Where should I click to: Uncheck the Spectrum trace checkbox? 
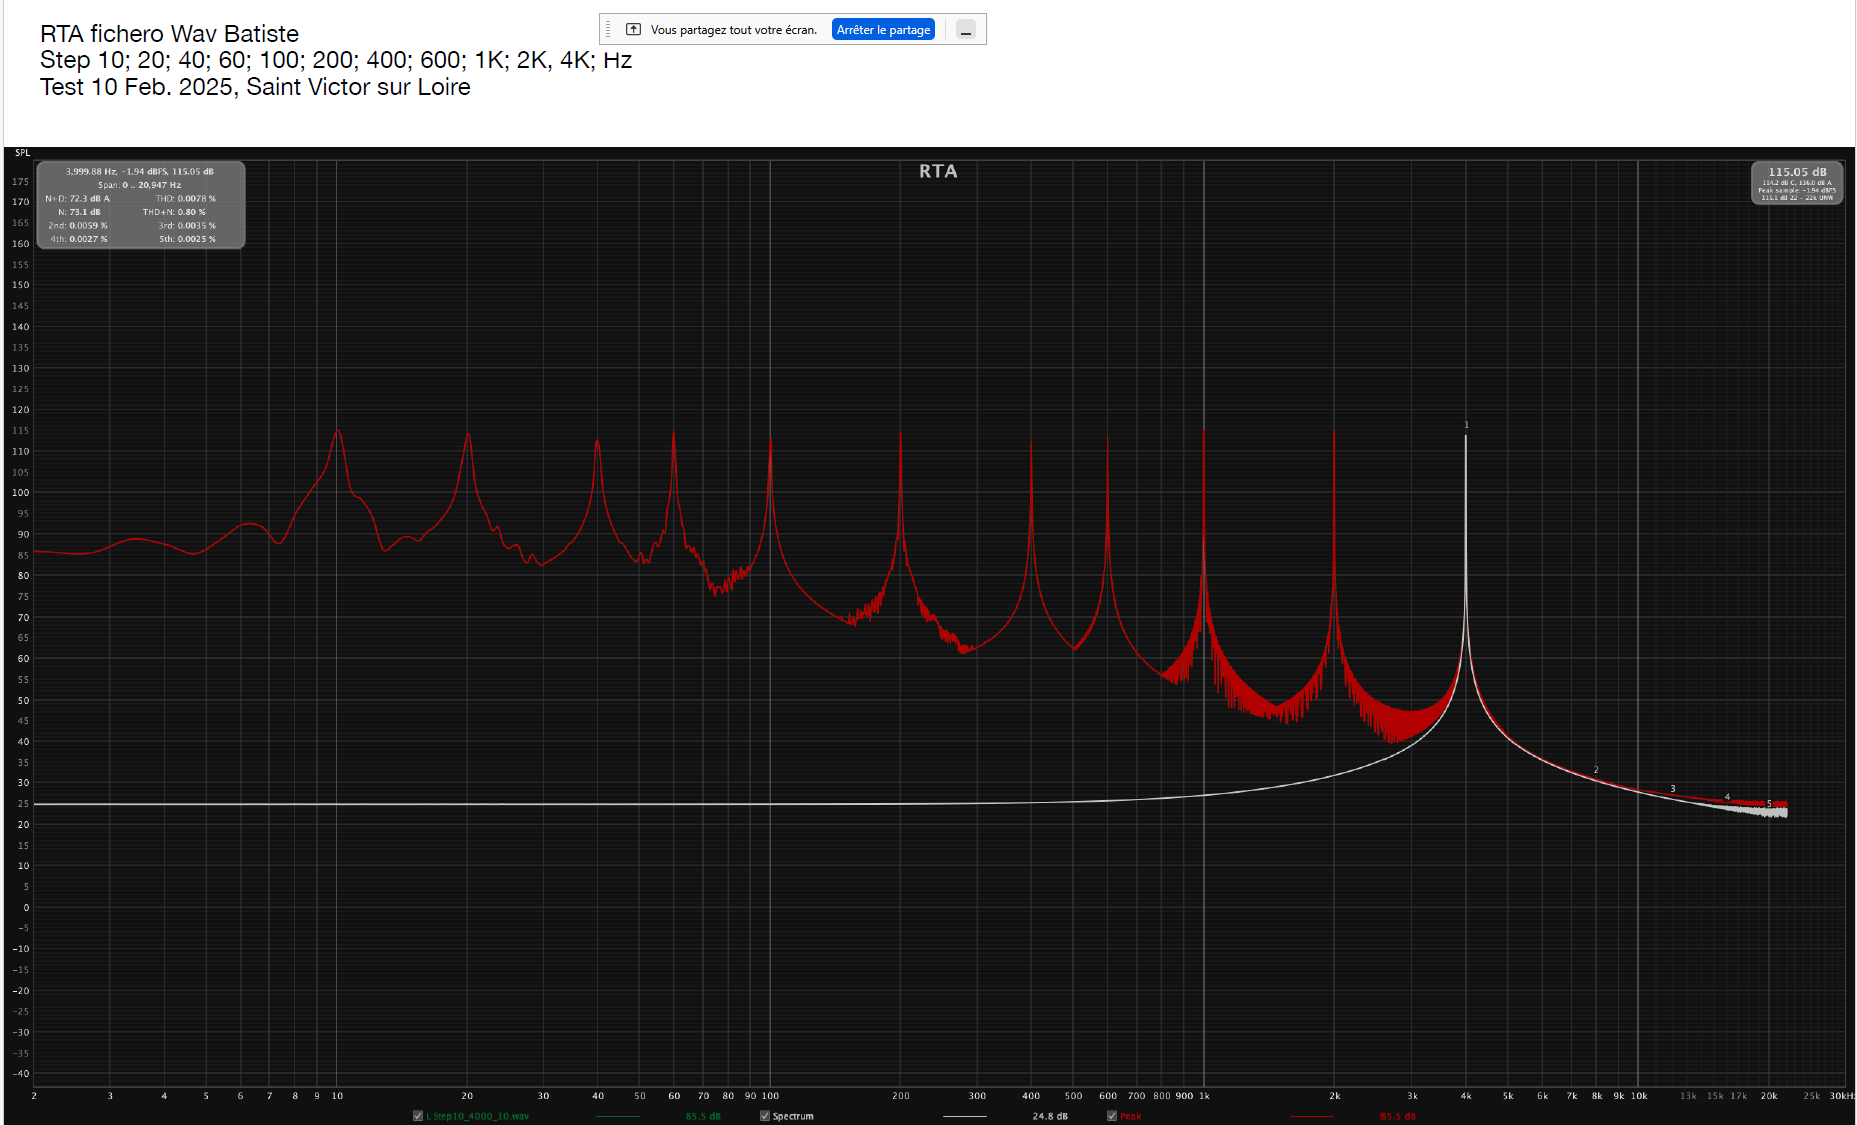coord(765,1116)
